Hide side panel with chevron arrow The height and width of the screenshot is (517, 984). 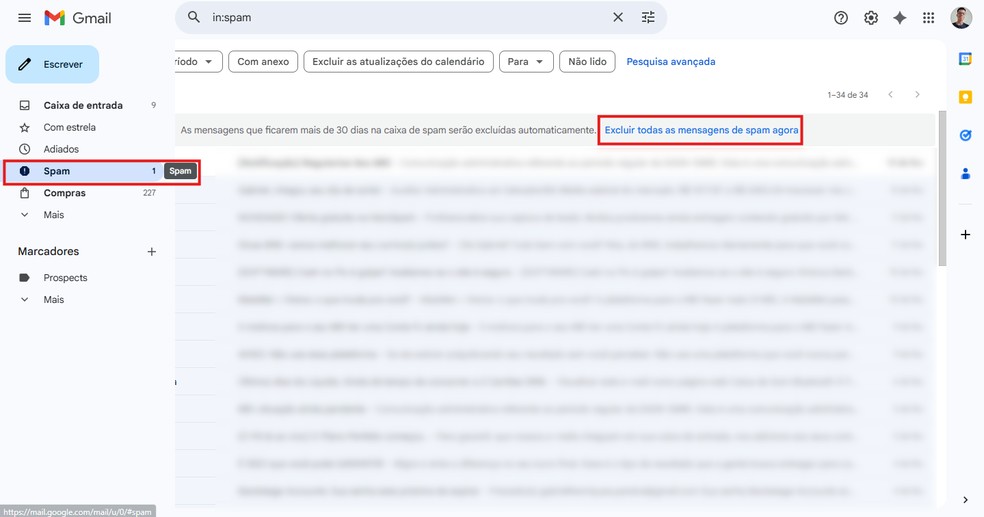click(965, 500)
